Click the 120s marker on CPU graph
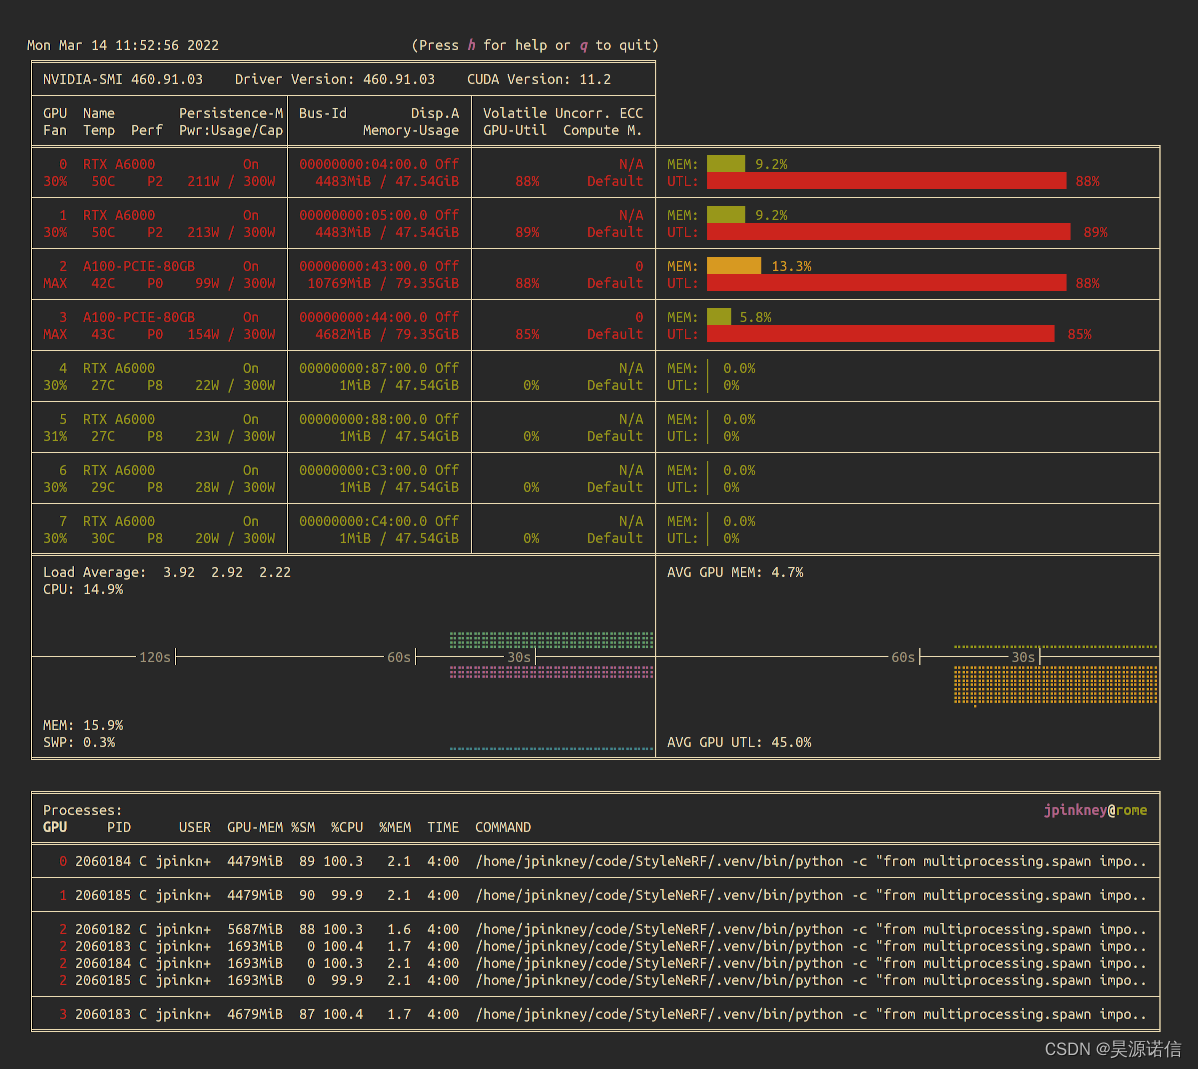Viewport: 1198px width, 1069px height. point(154,657)
